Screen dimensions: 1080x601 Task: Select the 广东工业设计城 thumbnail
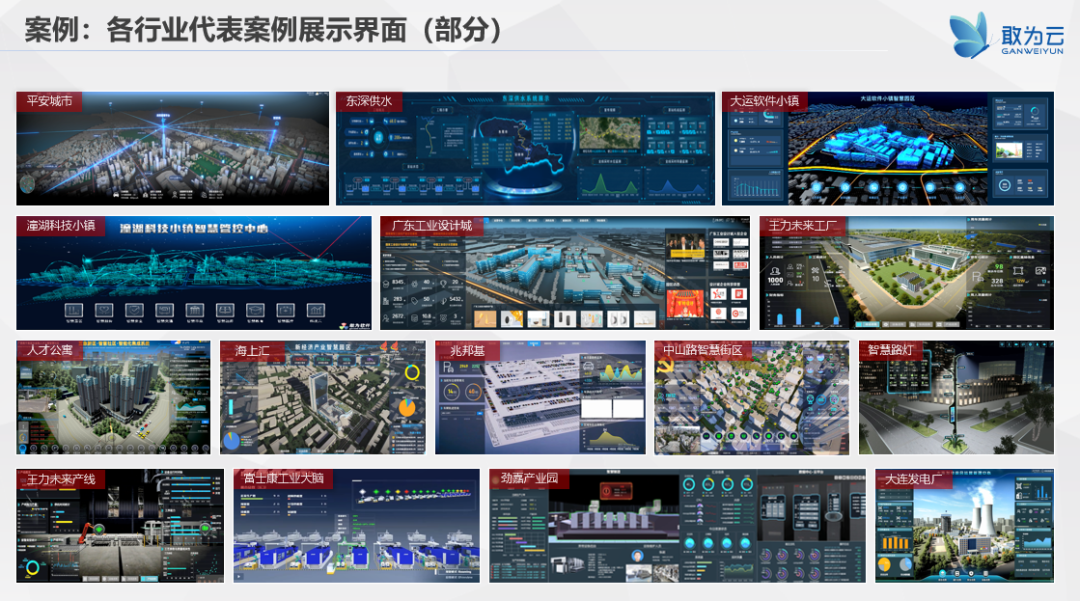click(565, 273)
